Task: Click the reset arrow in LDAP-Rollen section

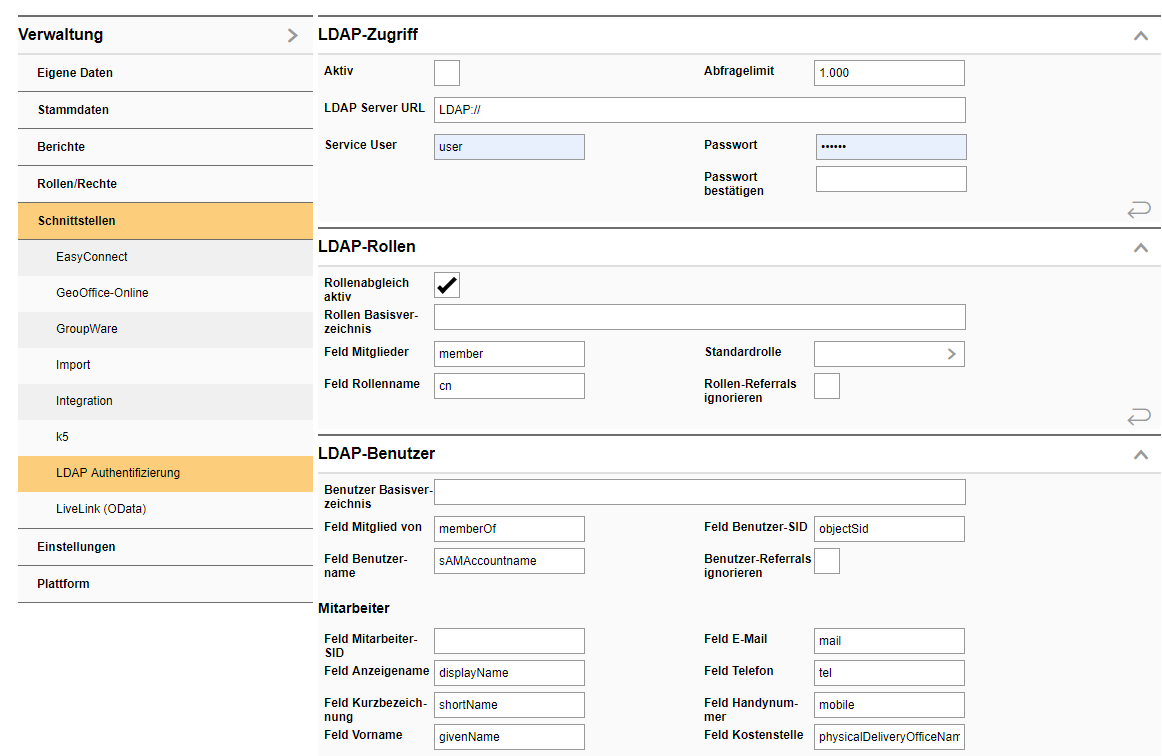Action: point(1138,417)
